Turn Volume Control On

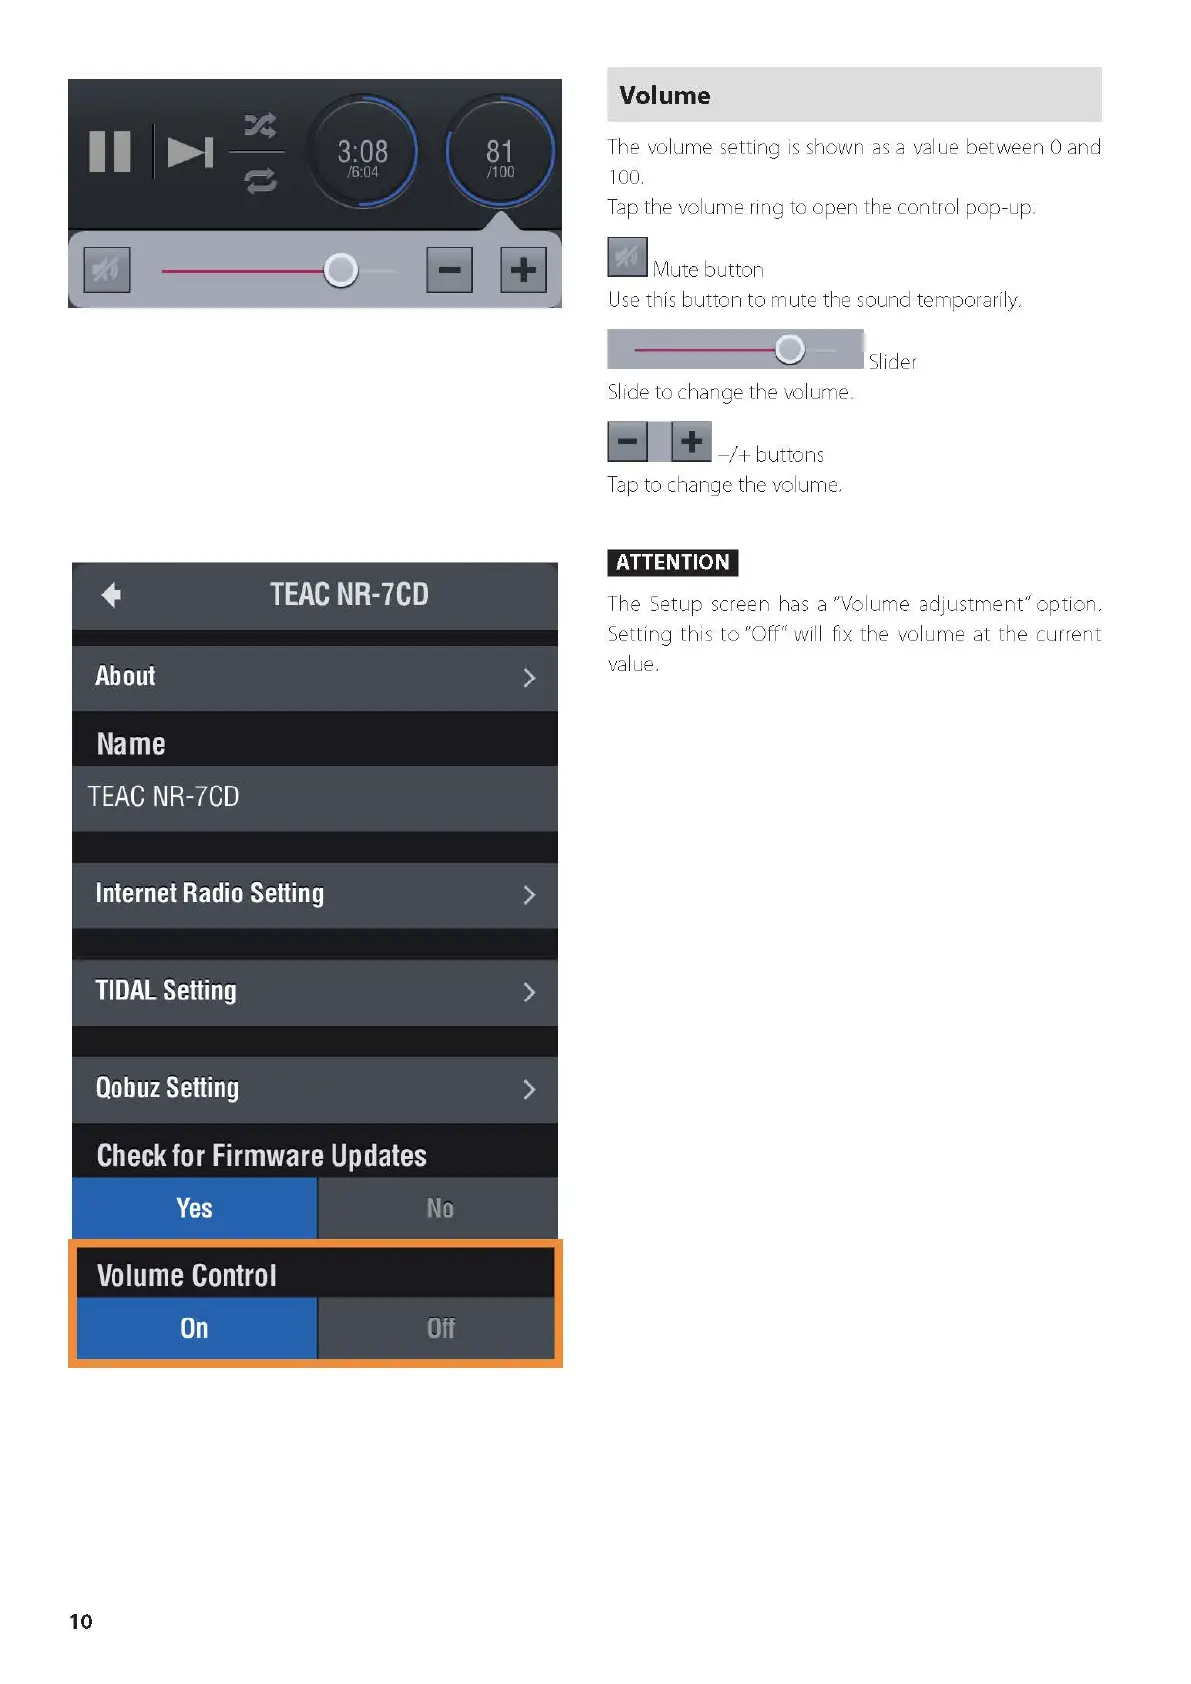coord(195,1328)
